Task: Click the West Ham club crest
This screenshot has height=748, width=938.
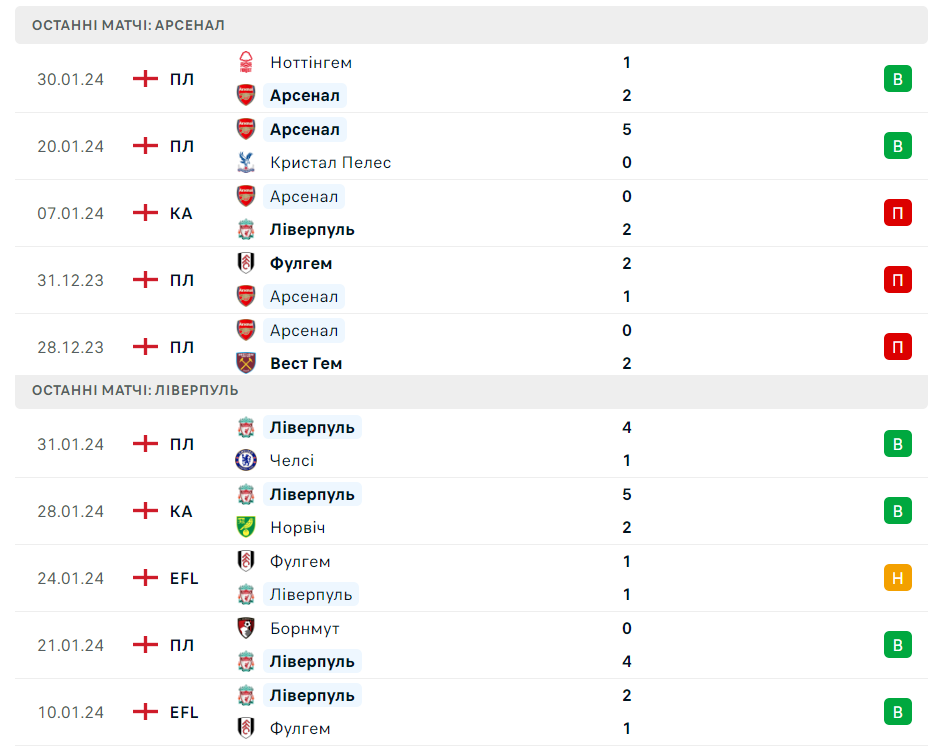Action: tap(246, 363)
